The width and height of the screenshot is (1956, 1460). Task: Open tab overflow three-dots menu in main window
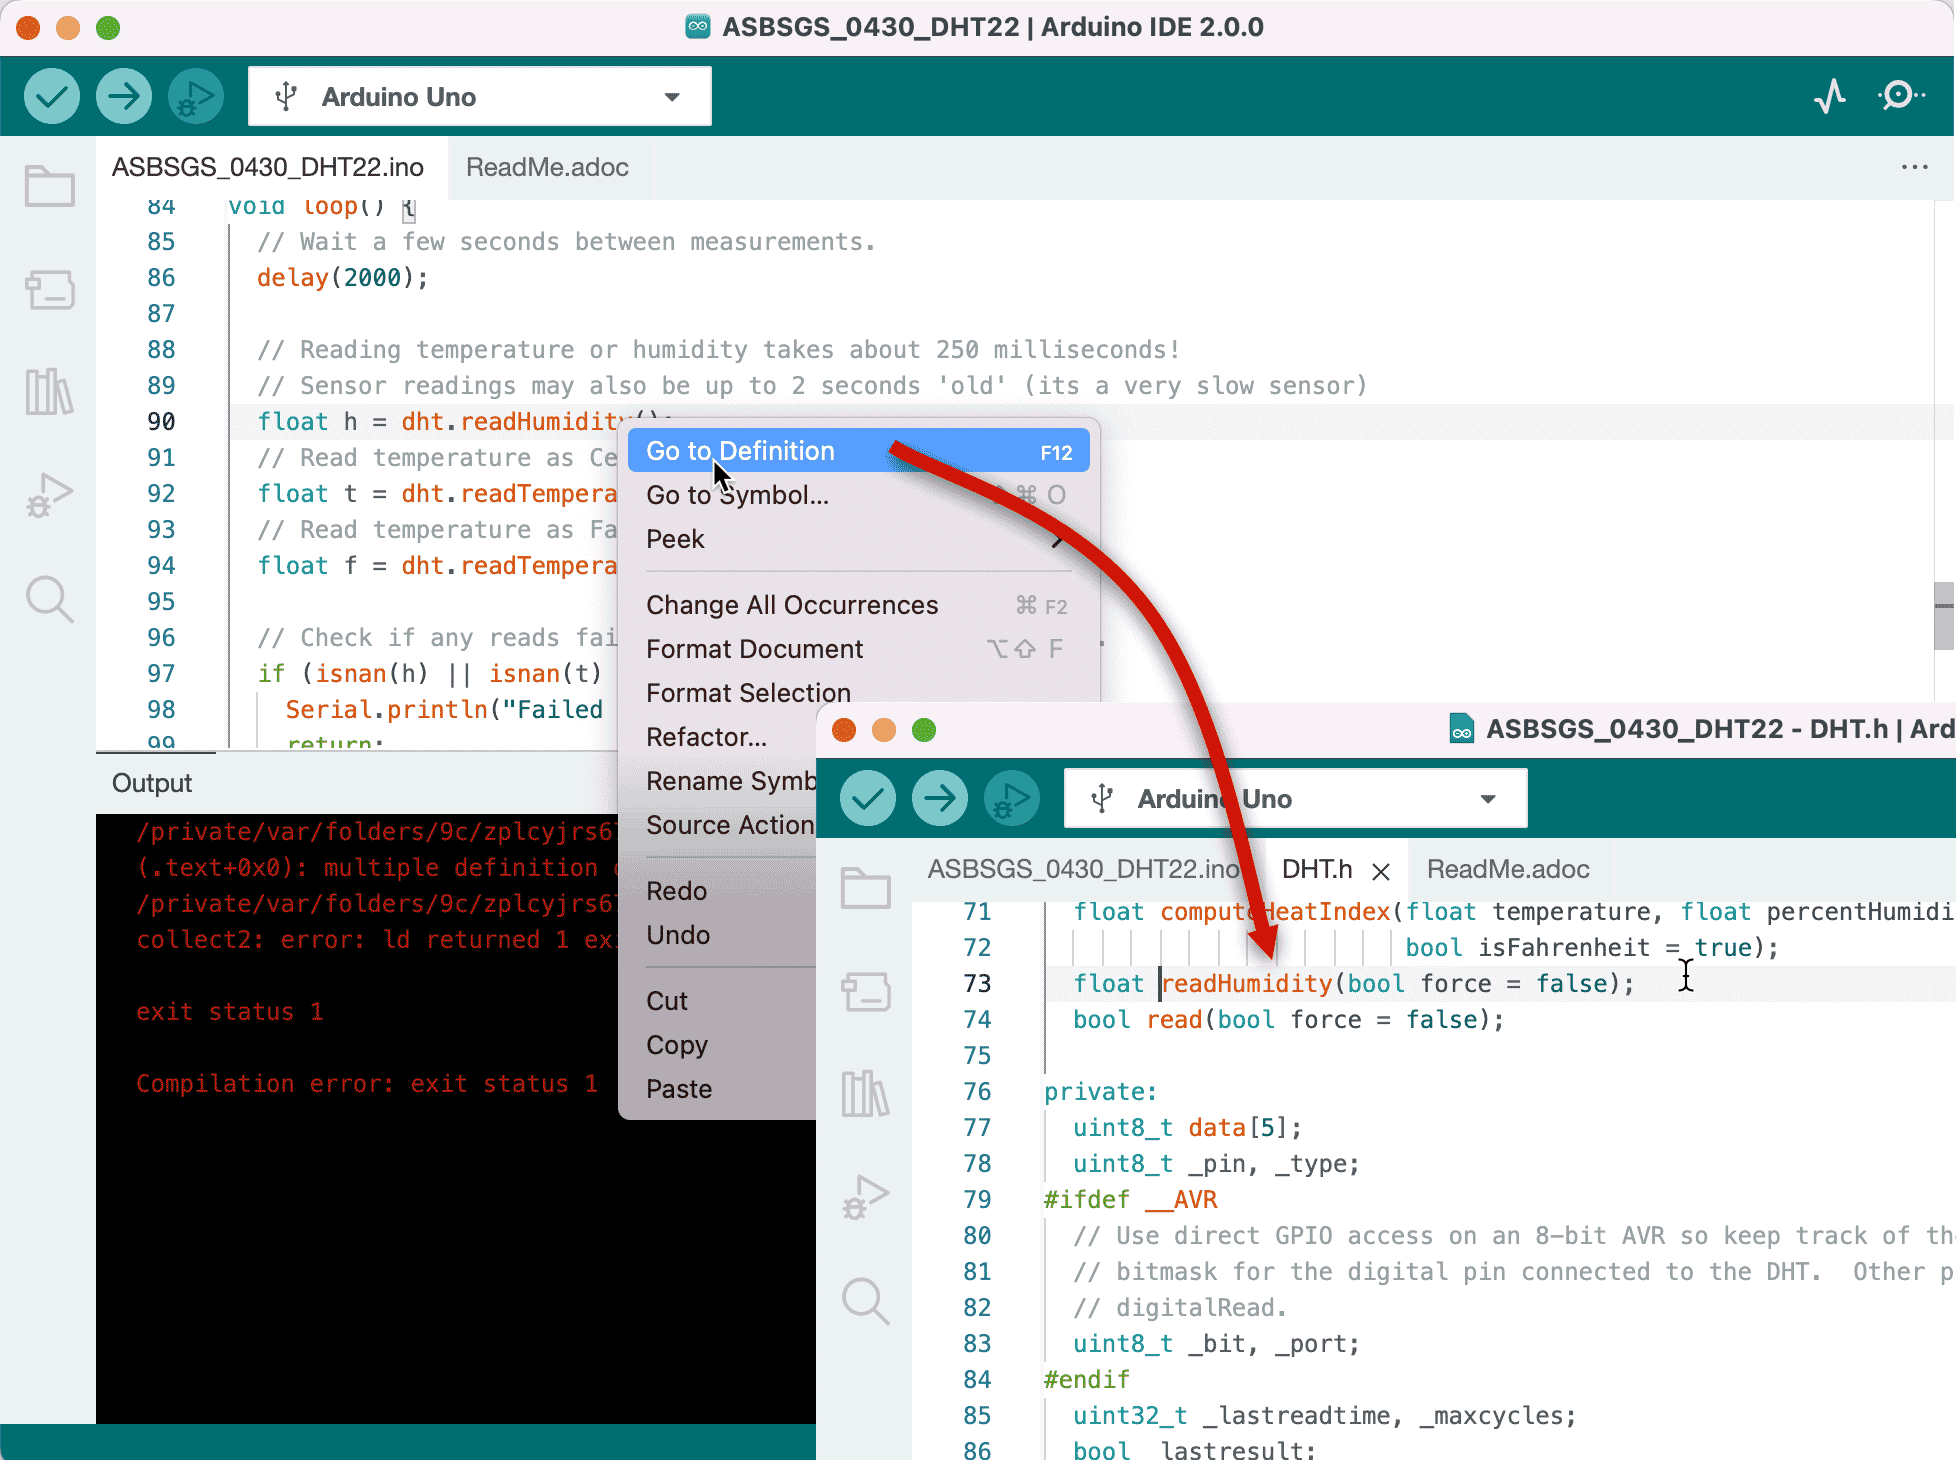(x=1914, y=167)
